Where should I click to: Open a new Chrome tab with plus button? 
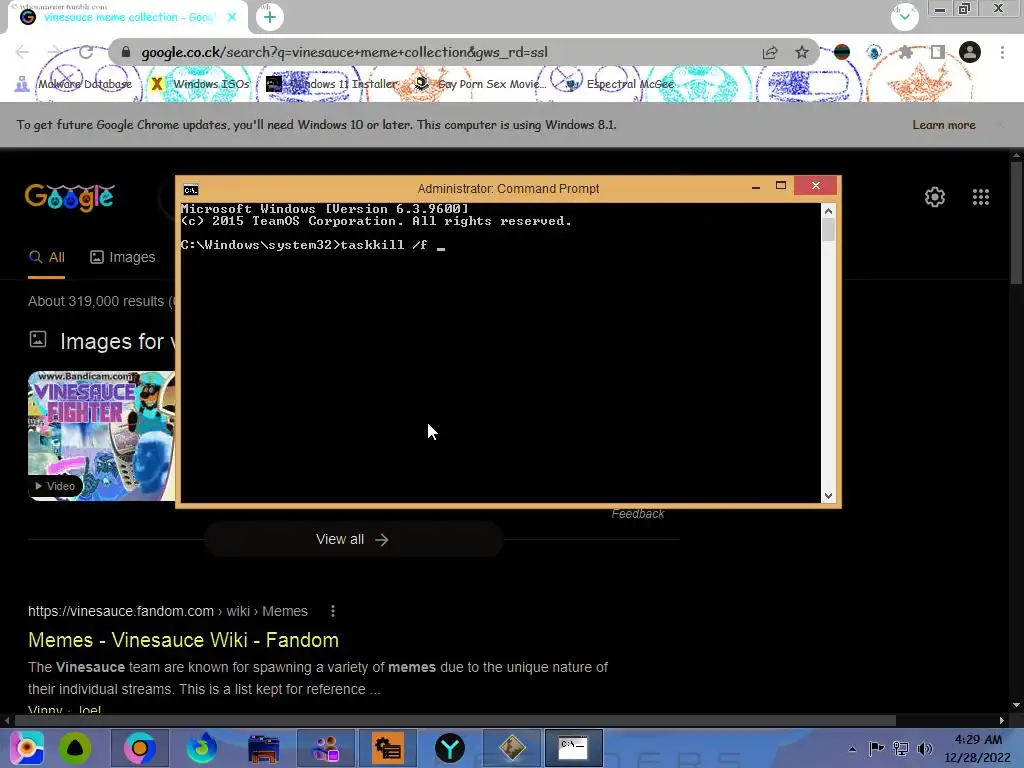point(270,18)
